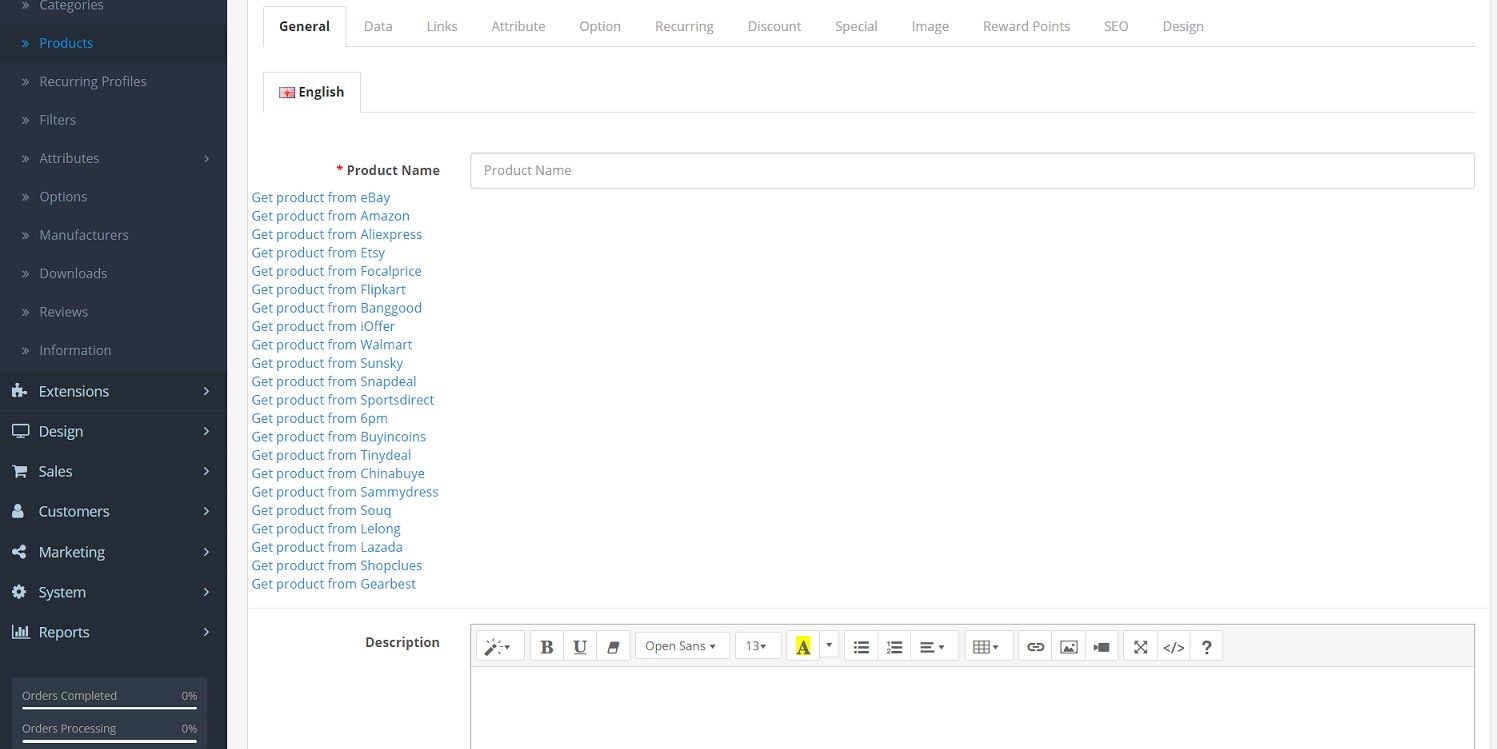Click Get product from Flipkart link
The height and width of the screenshot is (749, 1497).
[x=328, y=289]
